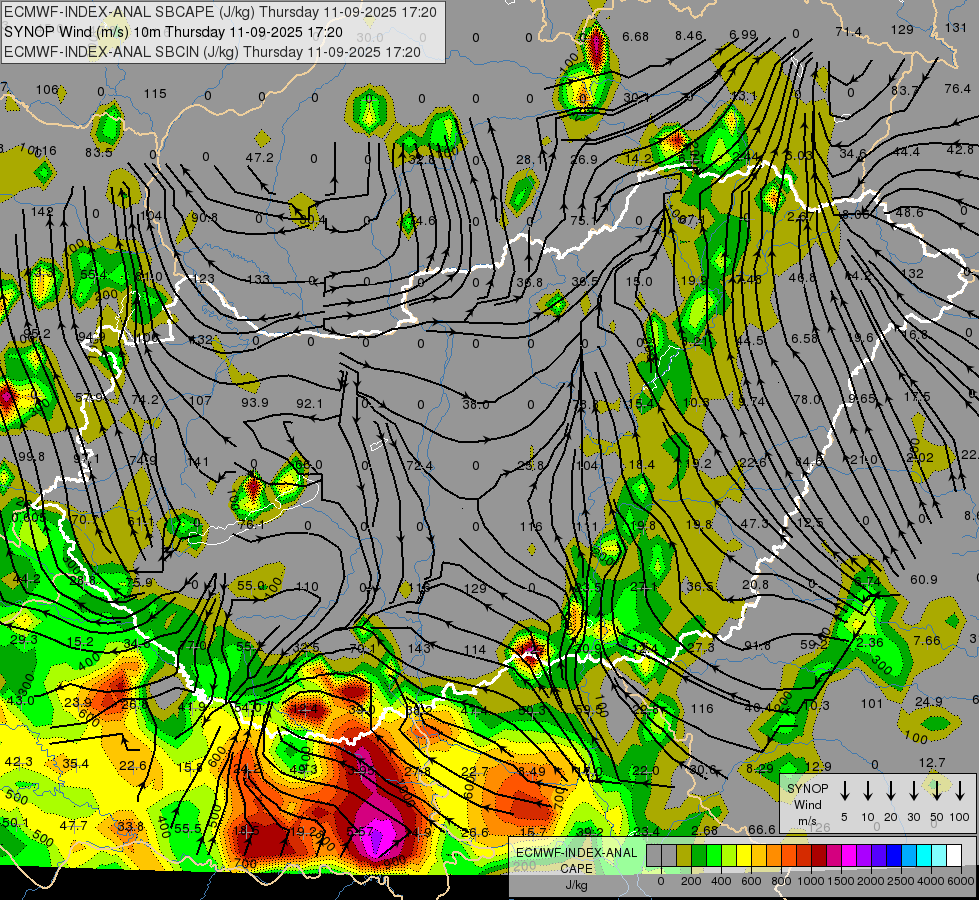This screenshot has height=900, width=979.
Task: Click the 92.1 value on map
Action: coord(309,403)
